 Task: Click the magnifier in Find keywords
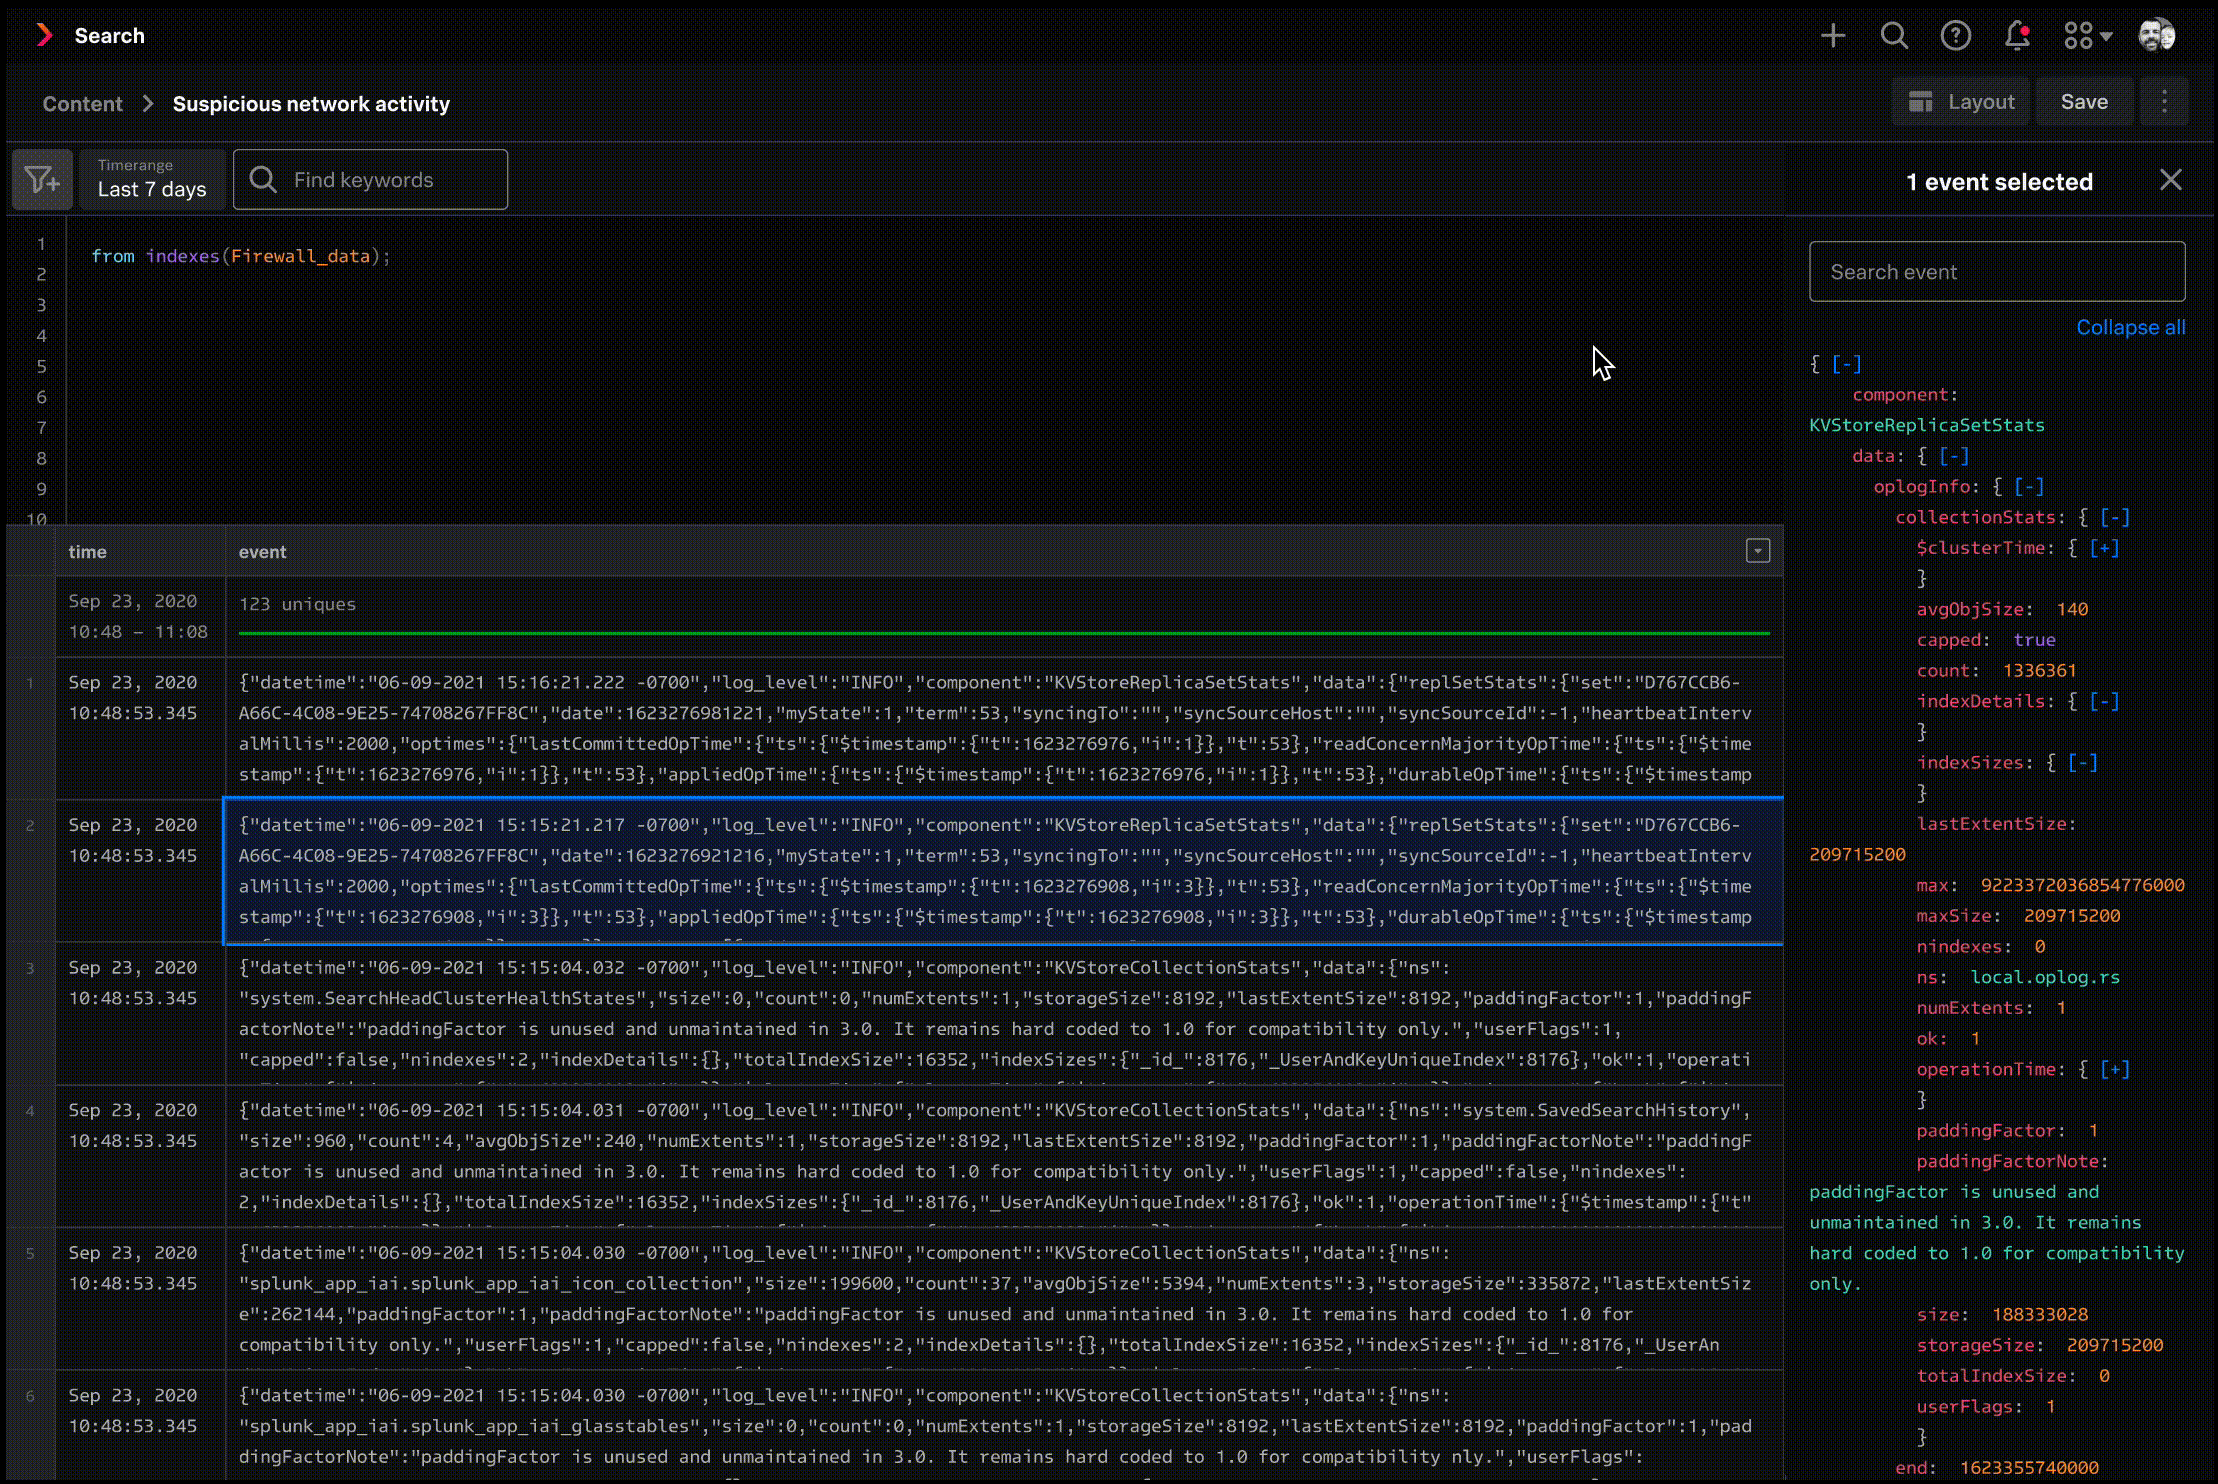pos(263,180)
